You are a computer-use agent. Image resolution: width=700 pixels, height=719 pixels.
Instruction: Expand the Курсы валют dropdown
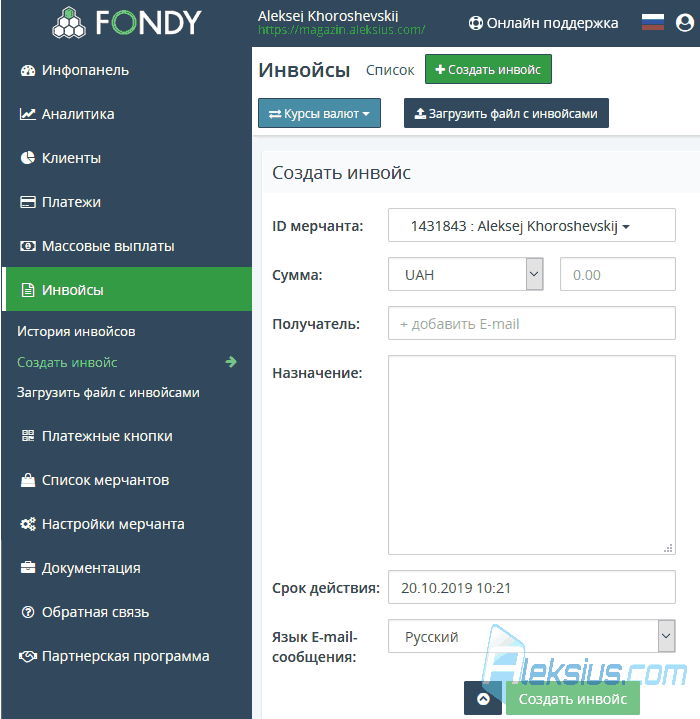tap(320, 113)
